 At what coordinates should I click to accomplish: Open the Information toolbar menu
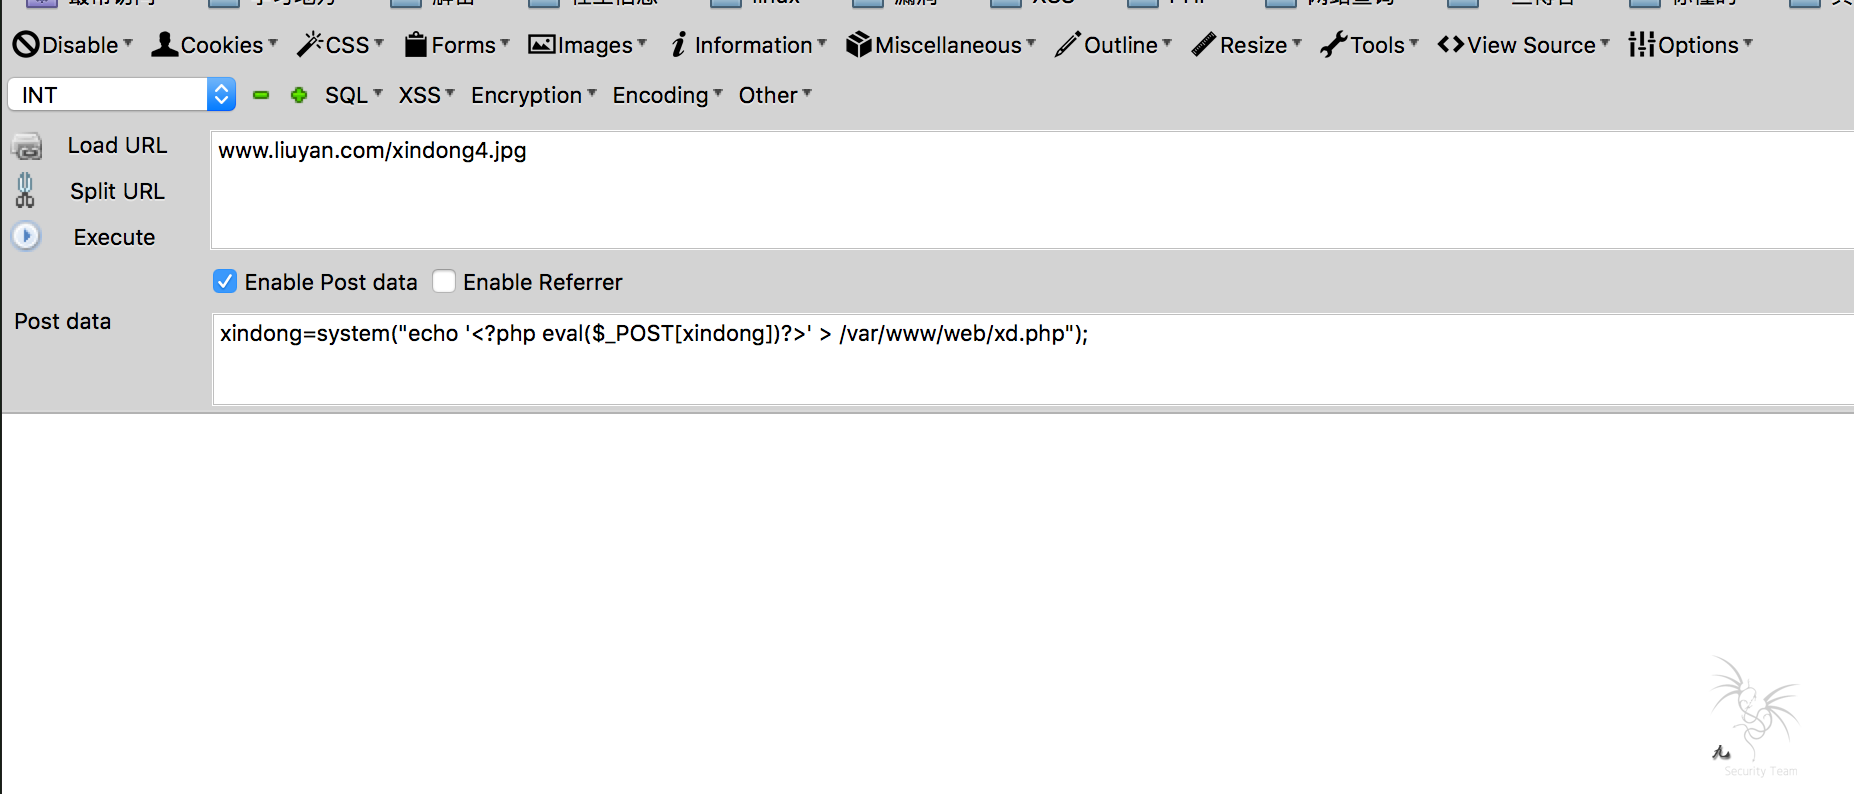pos(748,45)
